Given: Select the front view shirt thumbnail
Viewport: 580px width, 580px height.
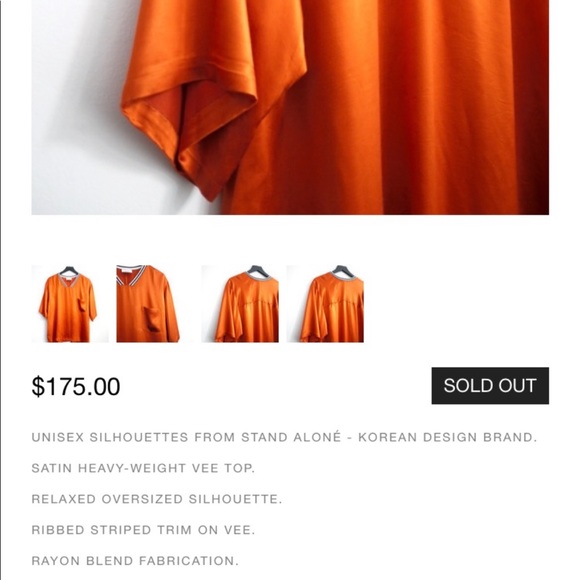Looking at the screenshot, I should point(70,304).
